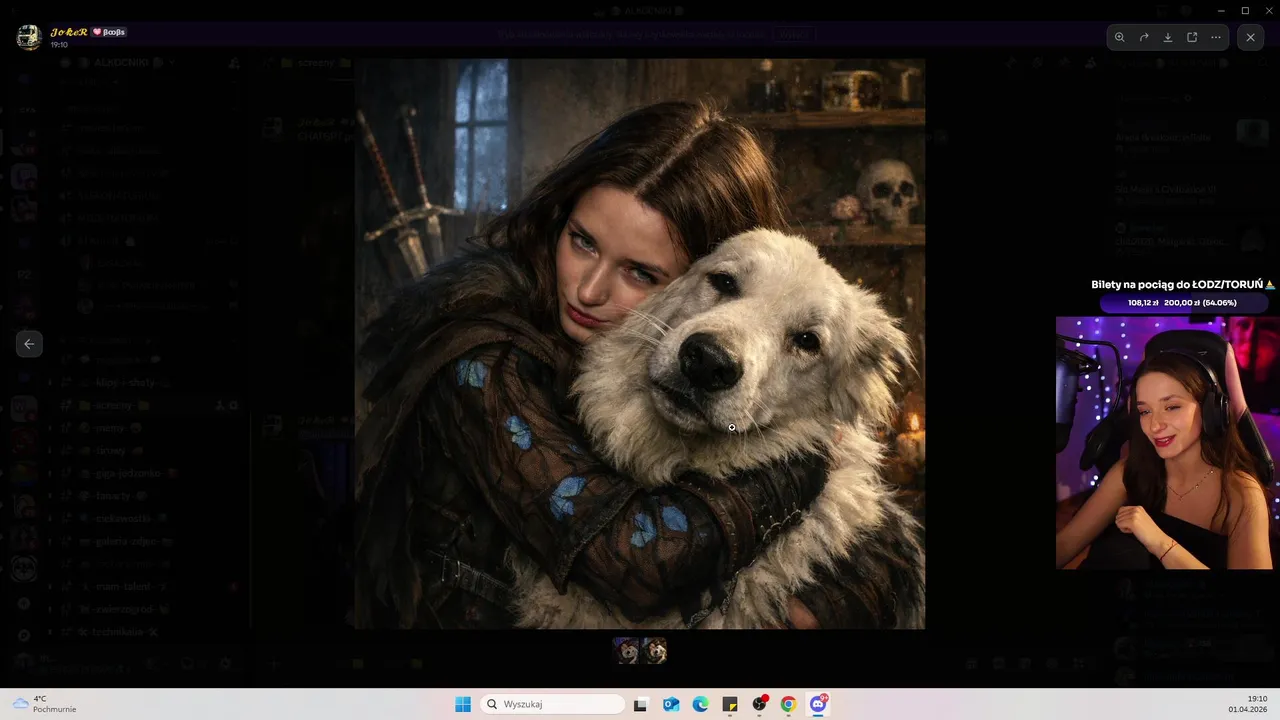This screenshot has width=1280, height=720.
Task: Select the second thumbnail below the image
Action: pos(655,651)
